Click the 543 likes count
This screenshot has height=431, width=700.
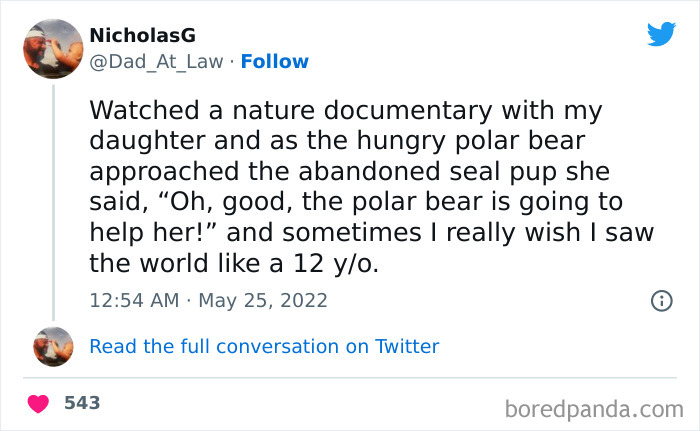tap(82, 404)
